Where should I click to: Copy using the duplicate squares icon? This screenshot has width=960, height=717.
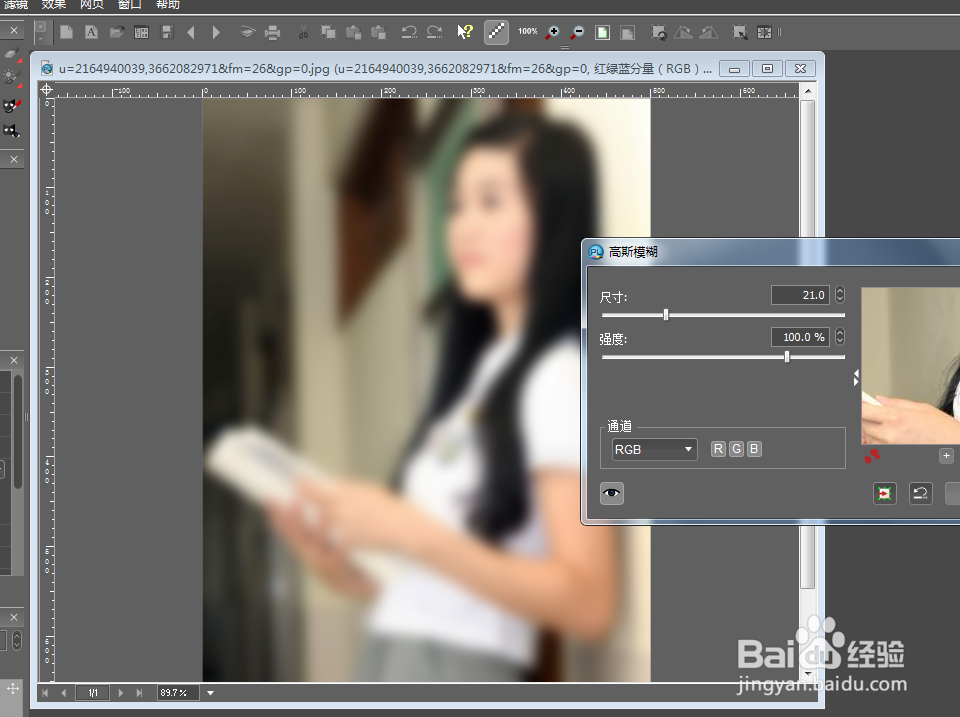(329, 32)
